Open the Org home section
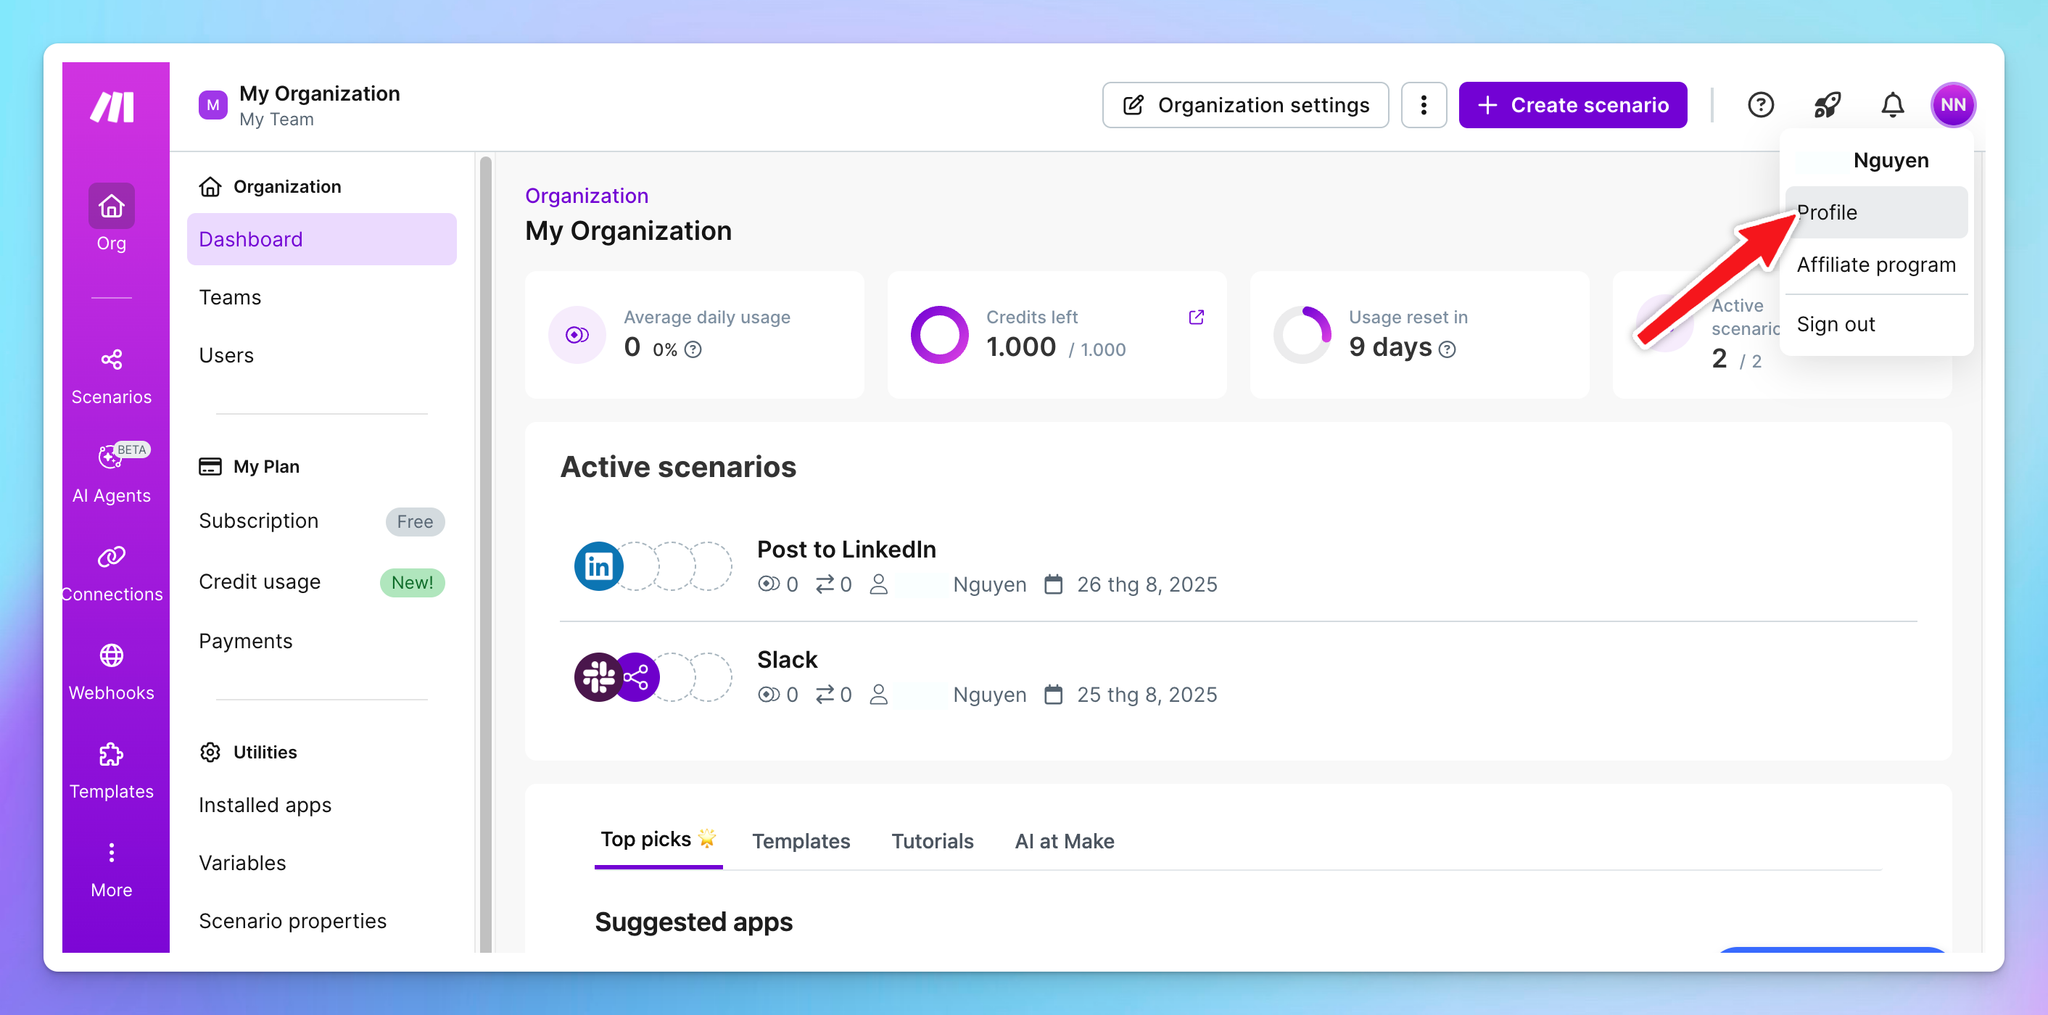The width and height of the screenshot is (2048, 1015). click(111, 218)
